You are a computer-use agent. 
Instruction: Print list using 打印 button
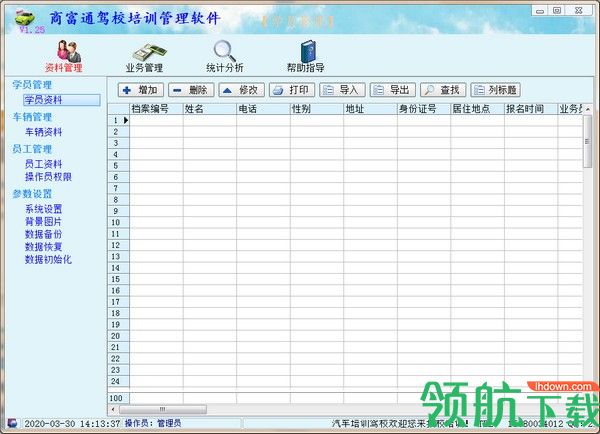pyautogui.click(x=292, y=90)
